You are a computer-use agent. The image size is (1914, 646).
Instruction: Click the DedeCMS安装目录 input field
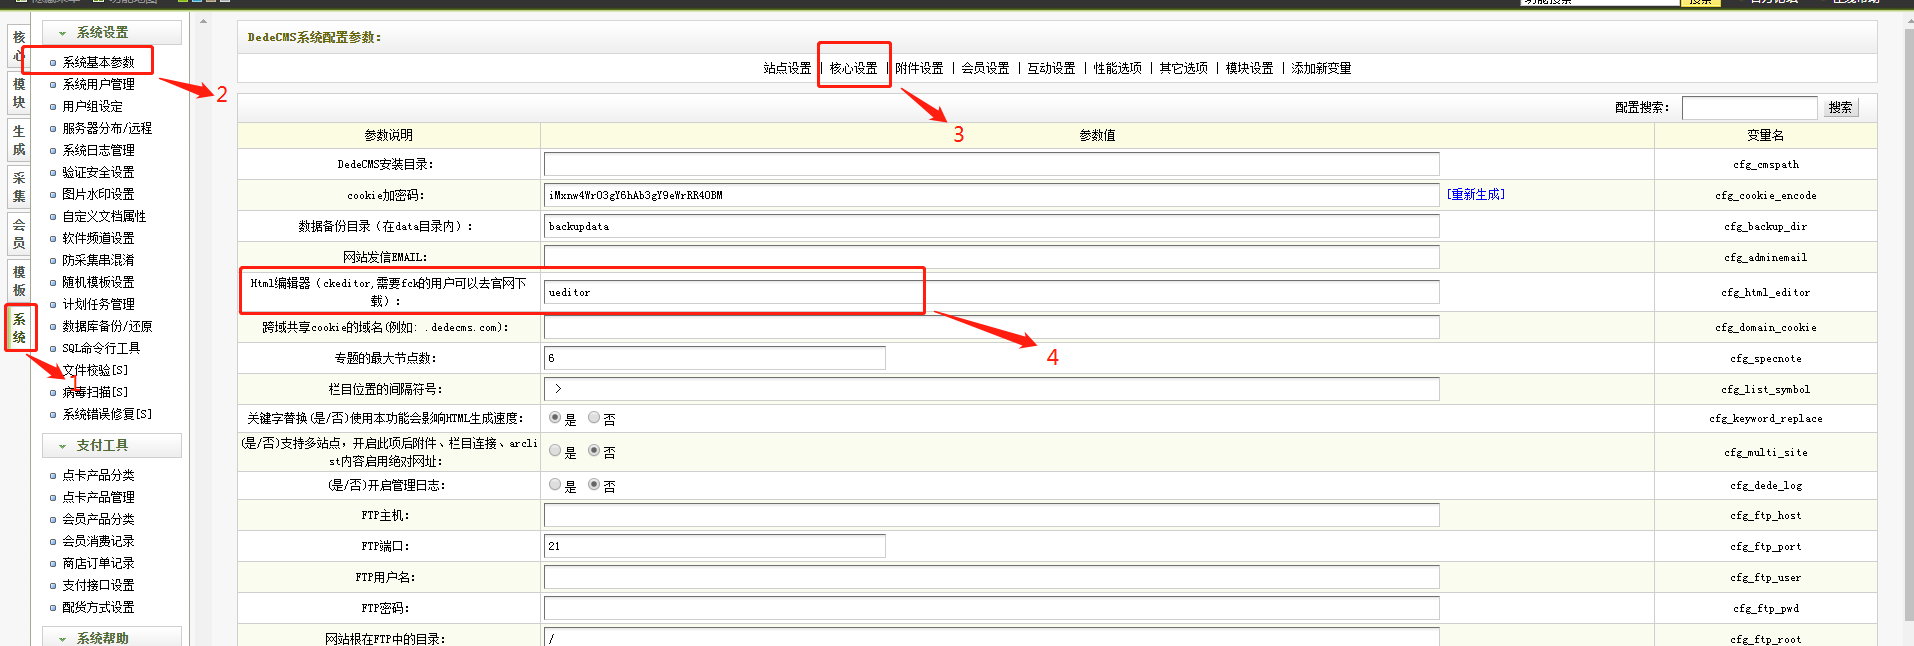[x=991, y=164]
